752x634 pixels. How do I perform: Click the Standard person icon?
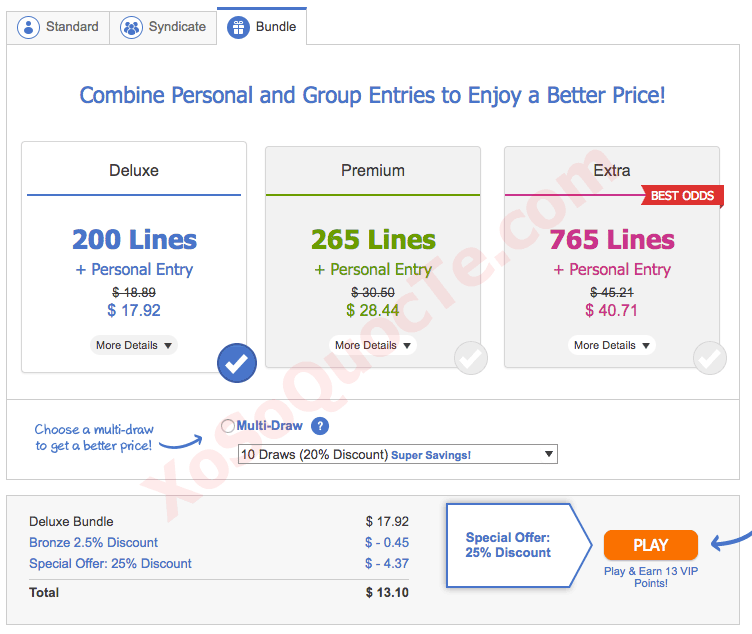click(30, 27)
